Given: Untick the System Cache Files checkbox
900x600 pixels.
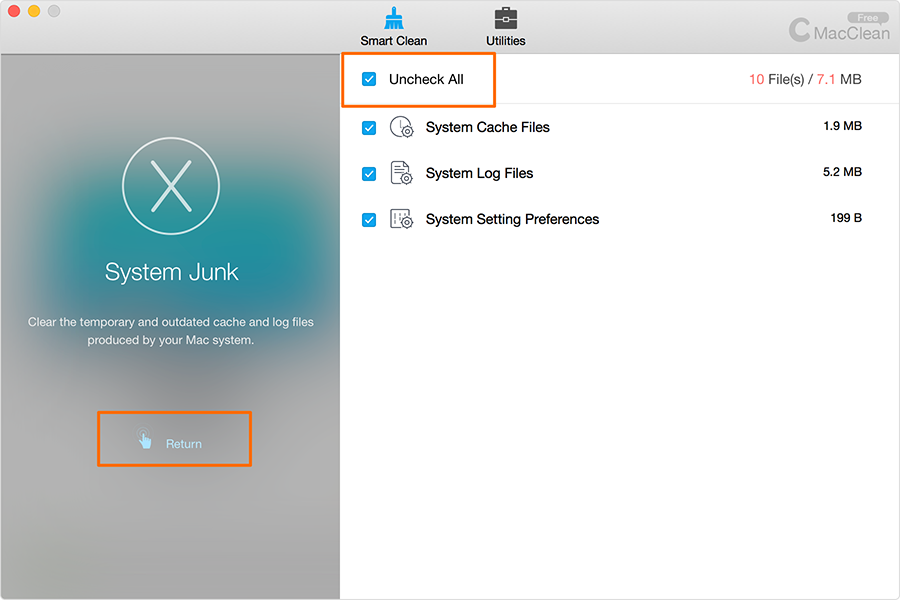Looking at the screenshot, I should [369, 127].
